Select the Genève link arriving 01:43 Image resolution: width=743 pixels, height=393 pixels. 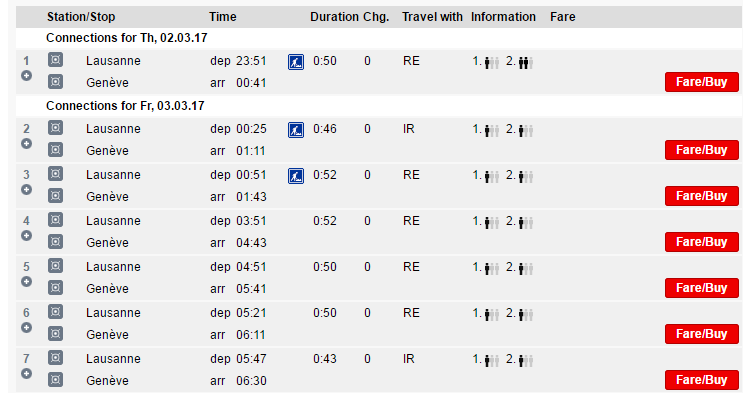click(107, 197)
